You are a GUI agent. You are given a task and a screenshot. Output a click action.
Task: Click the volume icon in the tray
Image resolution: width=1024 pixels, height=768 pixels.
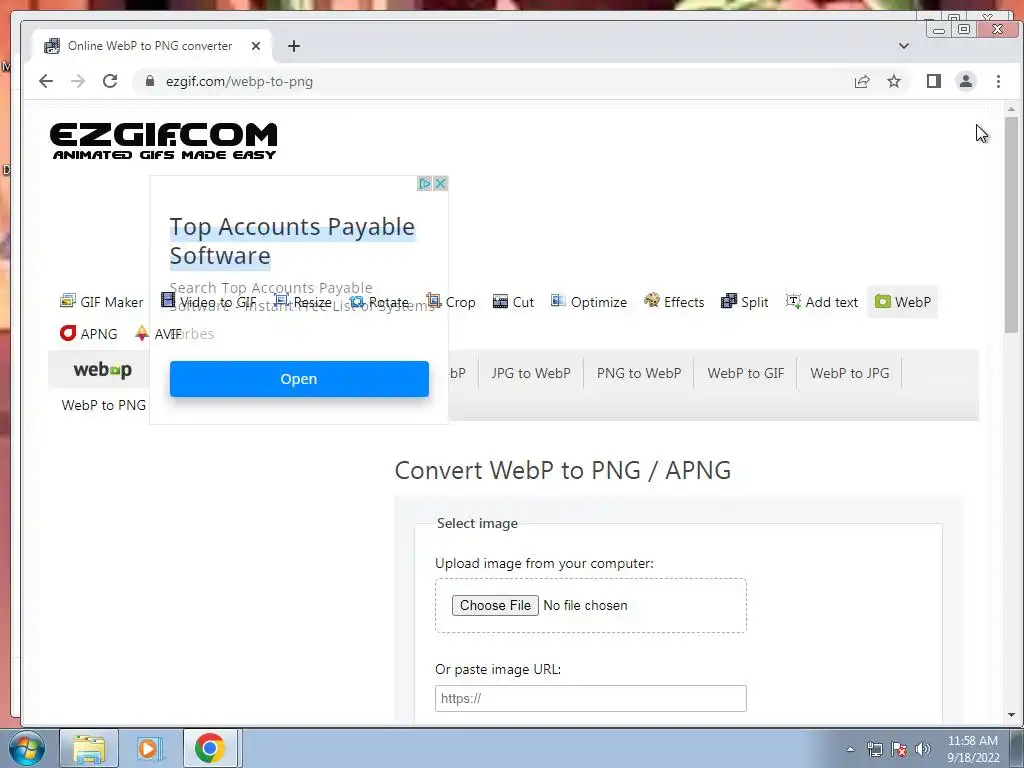pos(923,749)
